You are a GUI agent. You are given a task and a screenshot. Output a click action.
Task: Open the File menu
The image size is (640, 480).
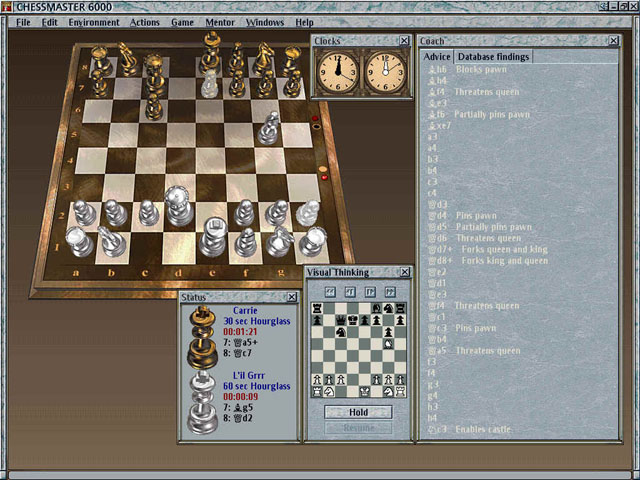pos(23,22)
